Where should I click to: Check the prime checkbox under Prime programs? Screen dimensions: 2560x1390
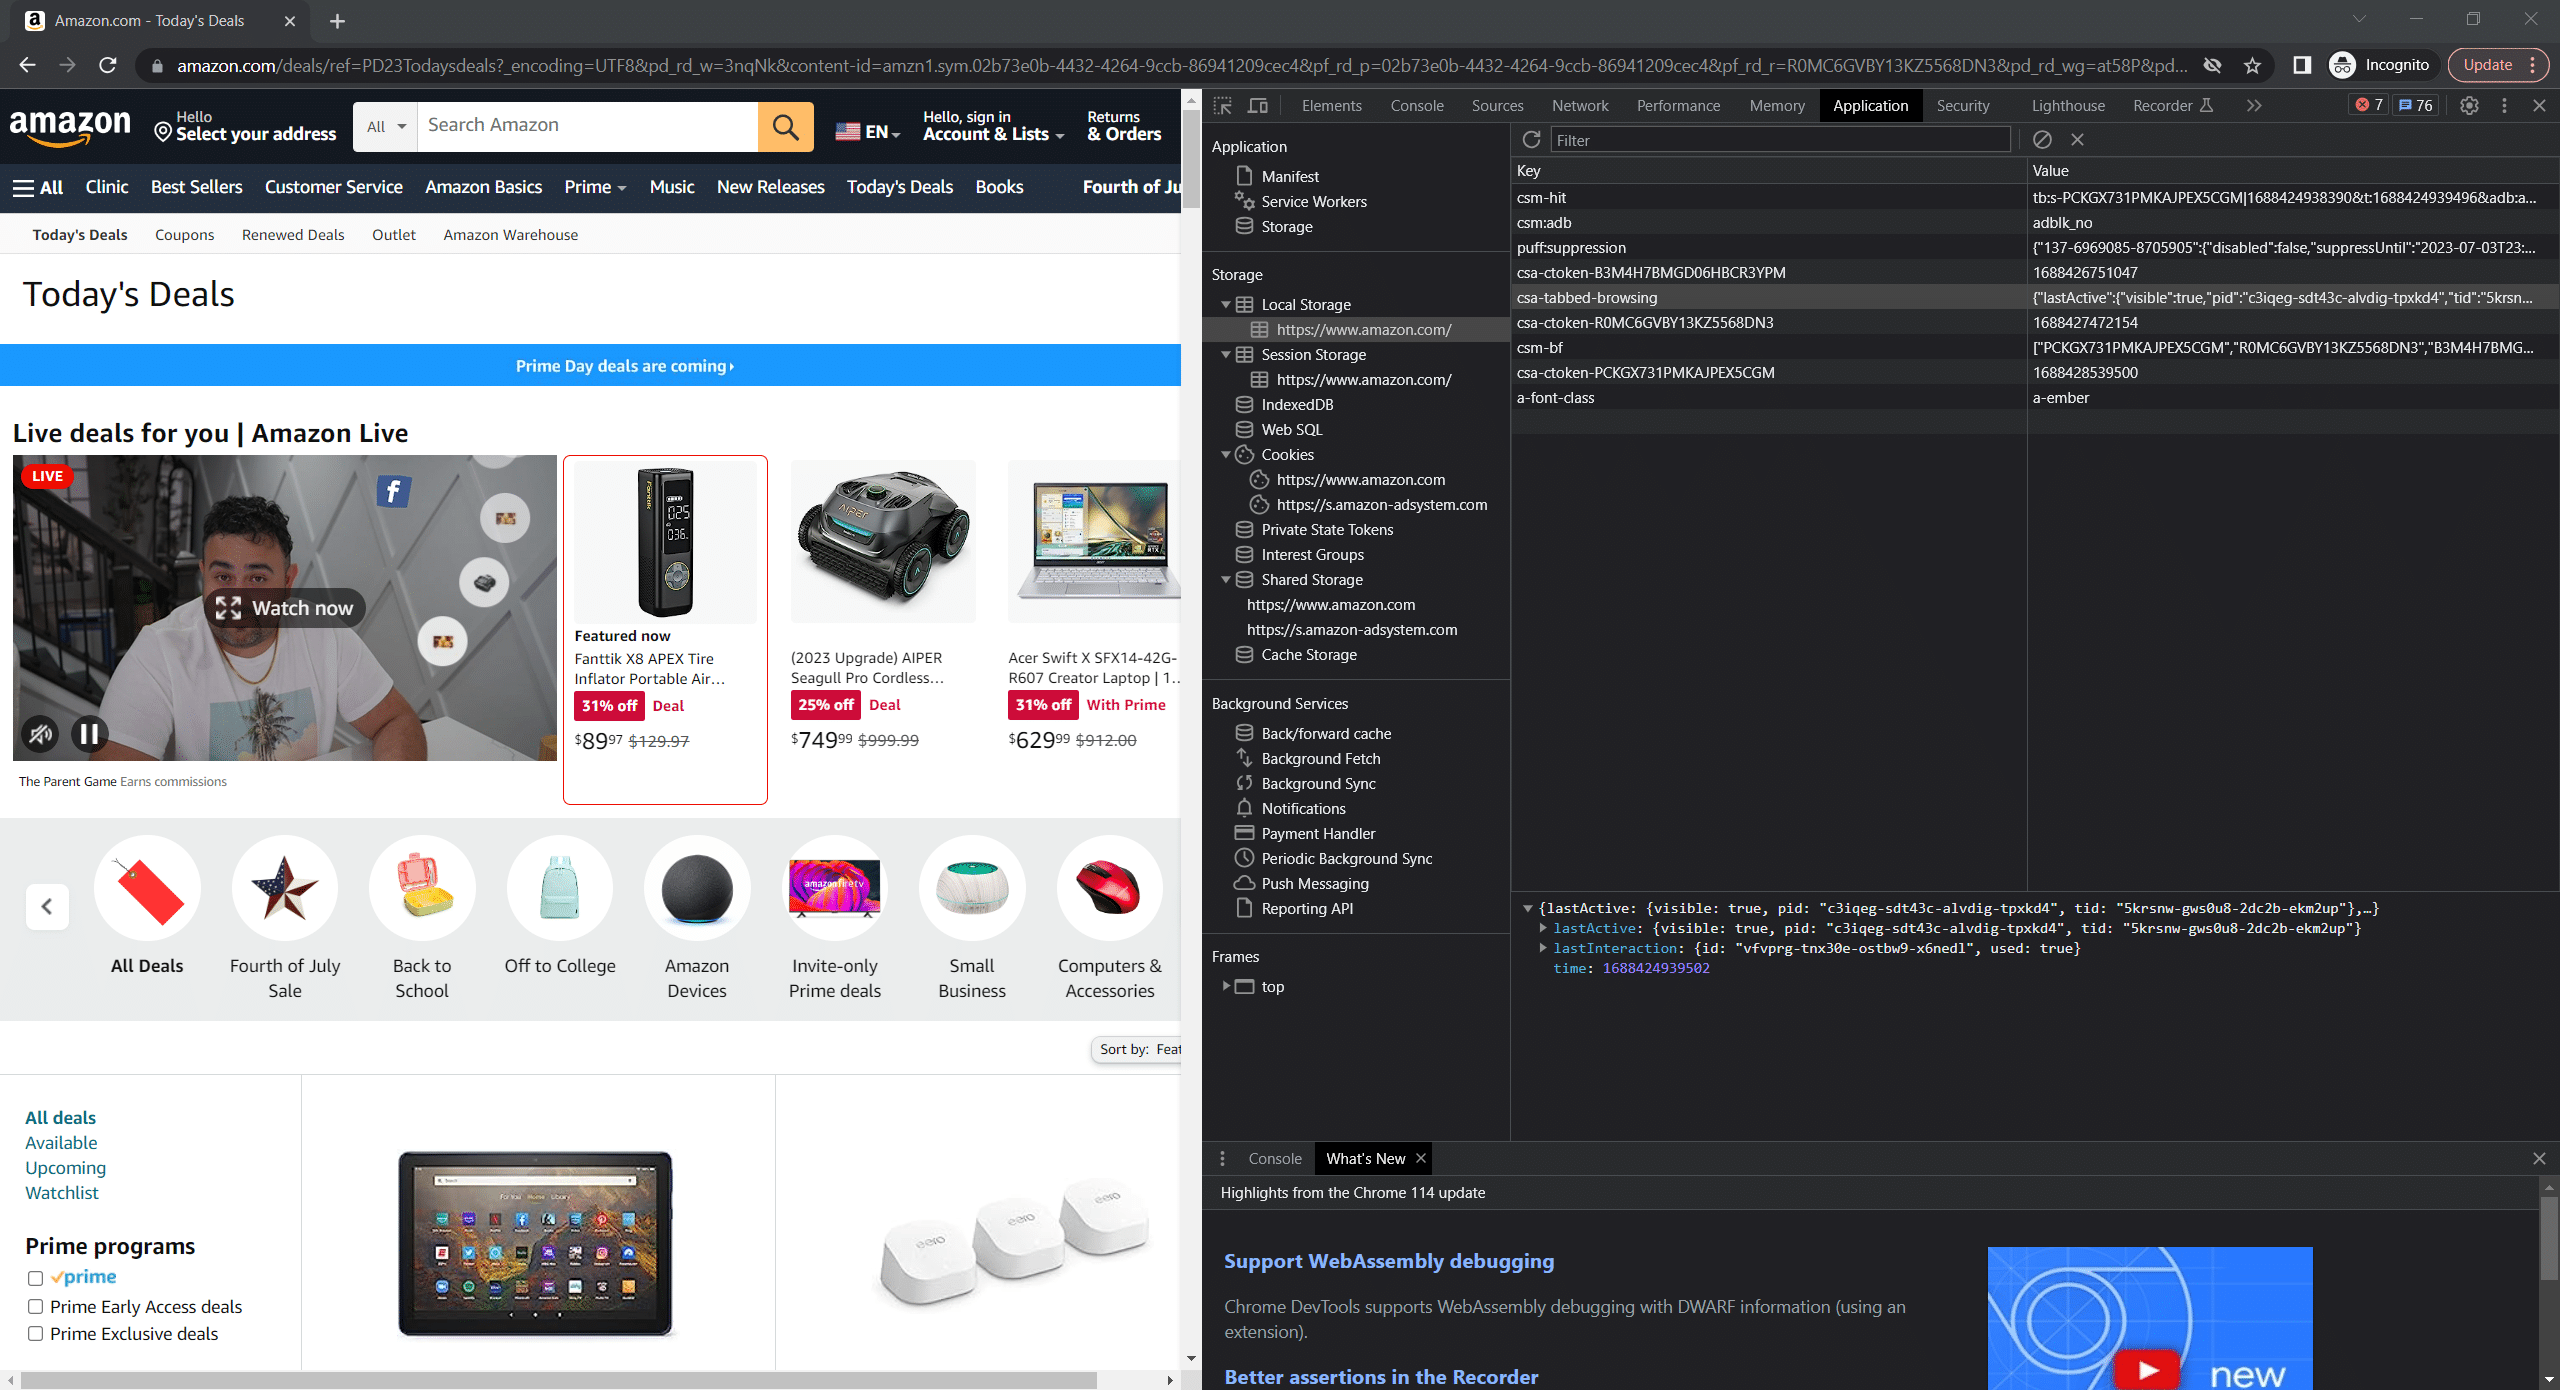point(35,1278)
